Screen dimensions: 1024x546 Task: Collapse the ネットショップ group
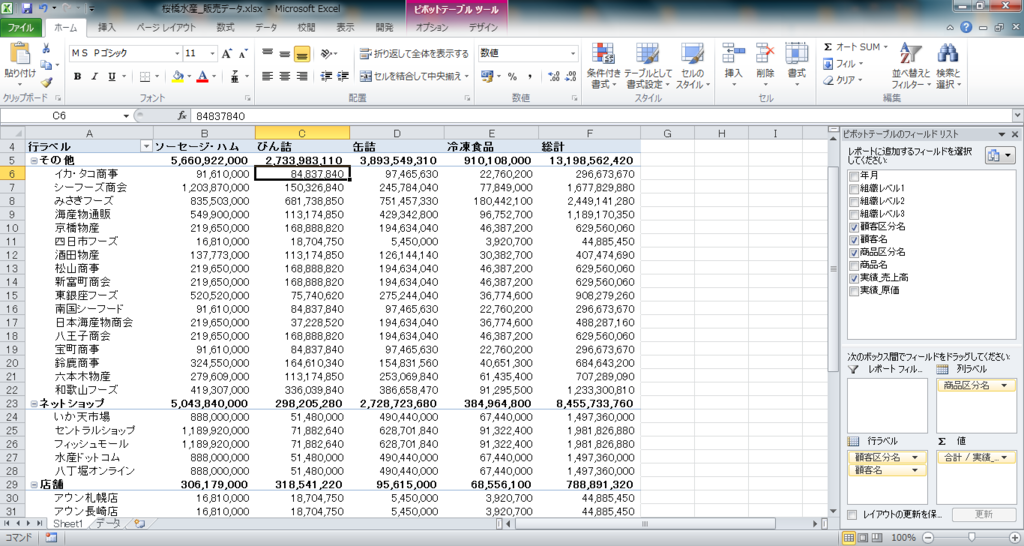pos(34,404)
